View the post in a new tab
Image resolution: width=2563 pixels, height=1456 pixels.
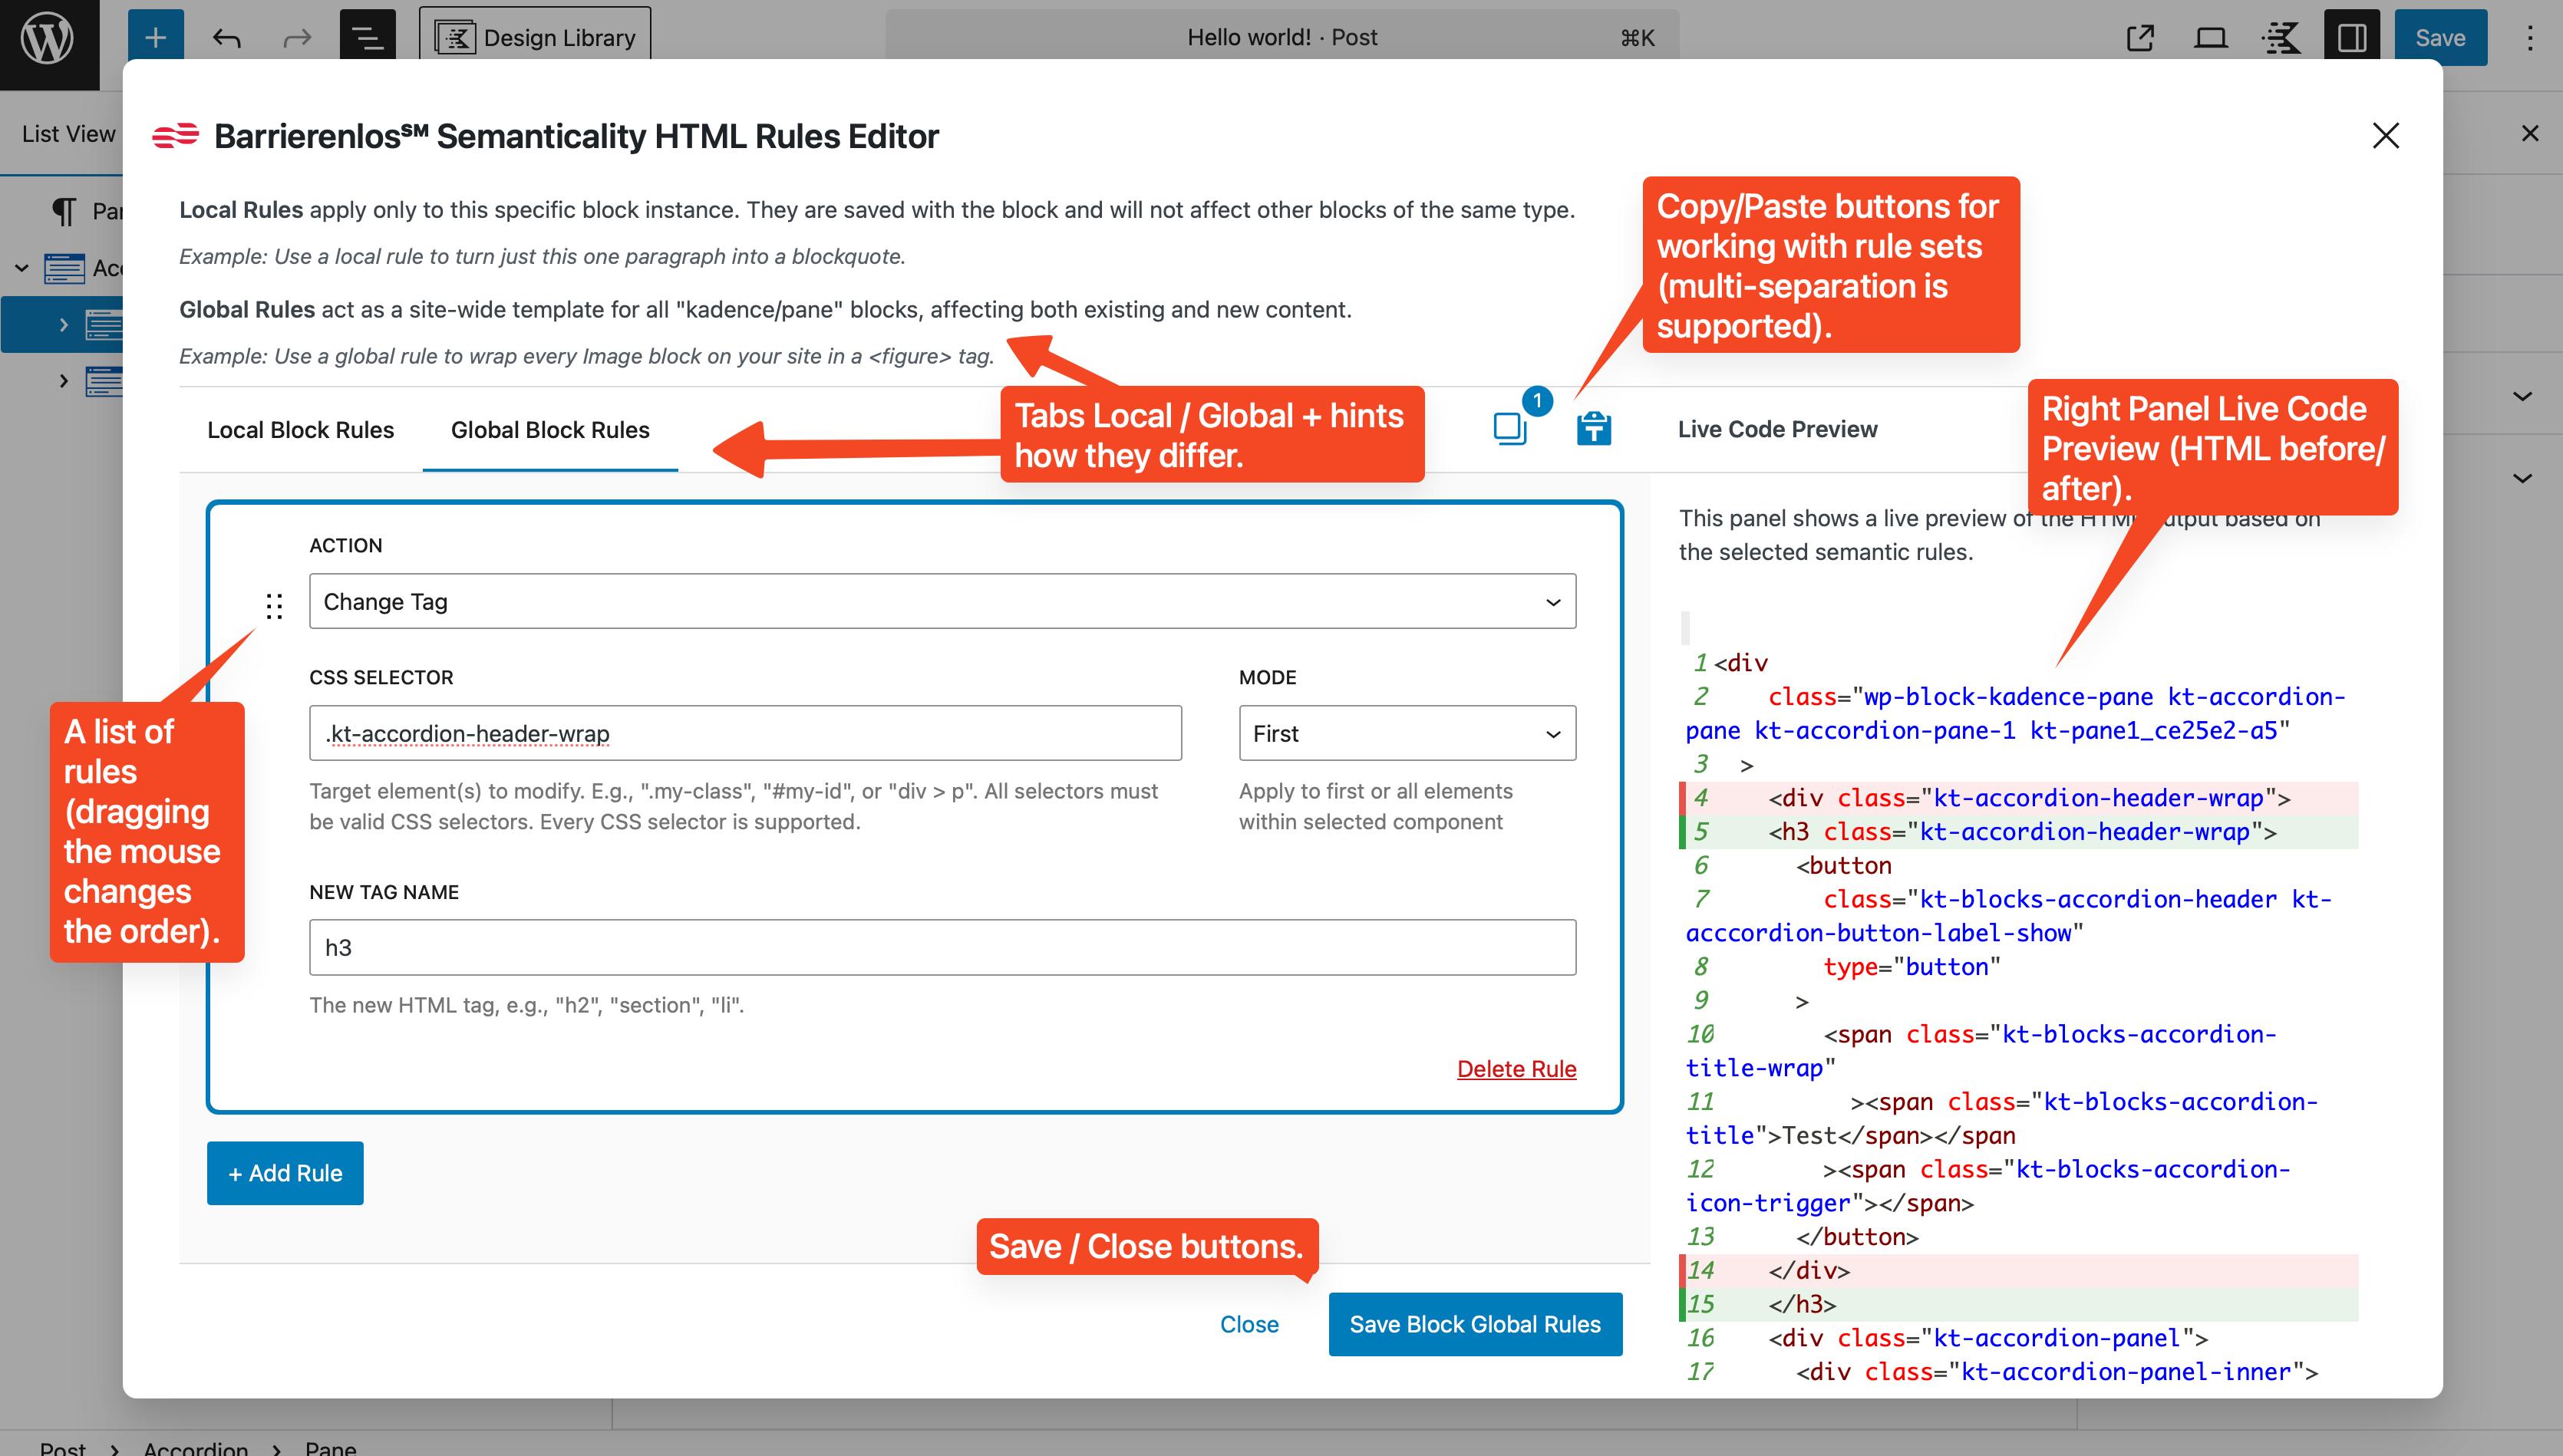click(2140, 37)
